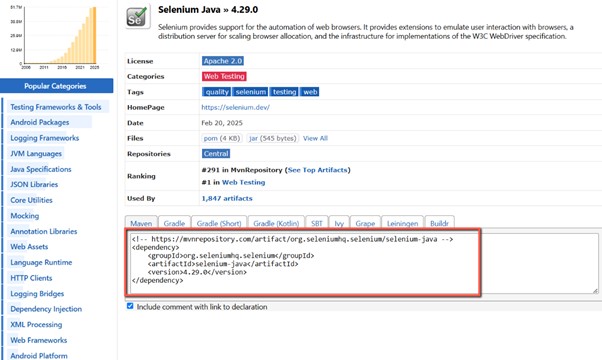Open JSON Libraries category

(34, 185)
